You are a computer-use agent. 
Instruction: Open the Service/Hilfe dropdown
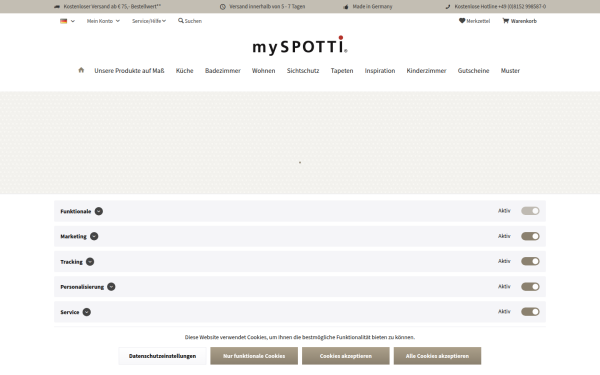click(149, 21)
